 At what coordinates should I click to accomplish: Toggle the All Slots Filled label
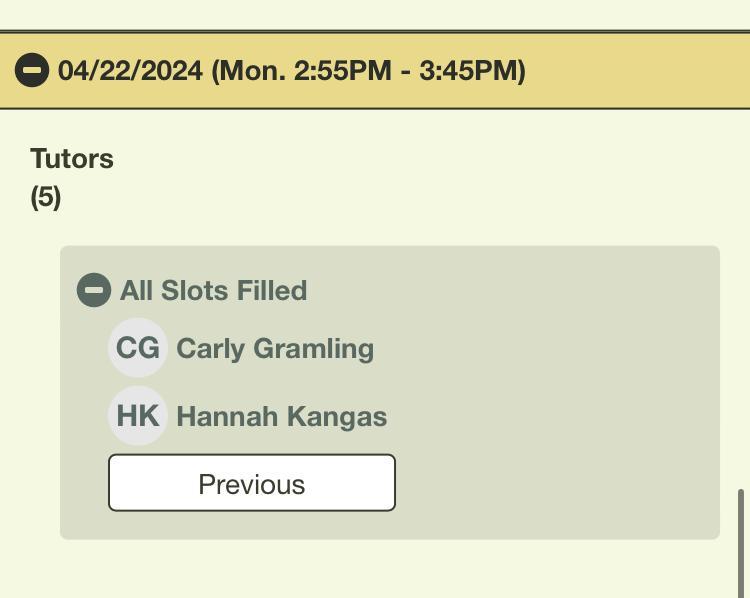pos(213,291)
